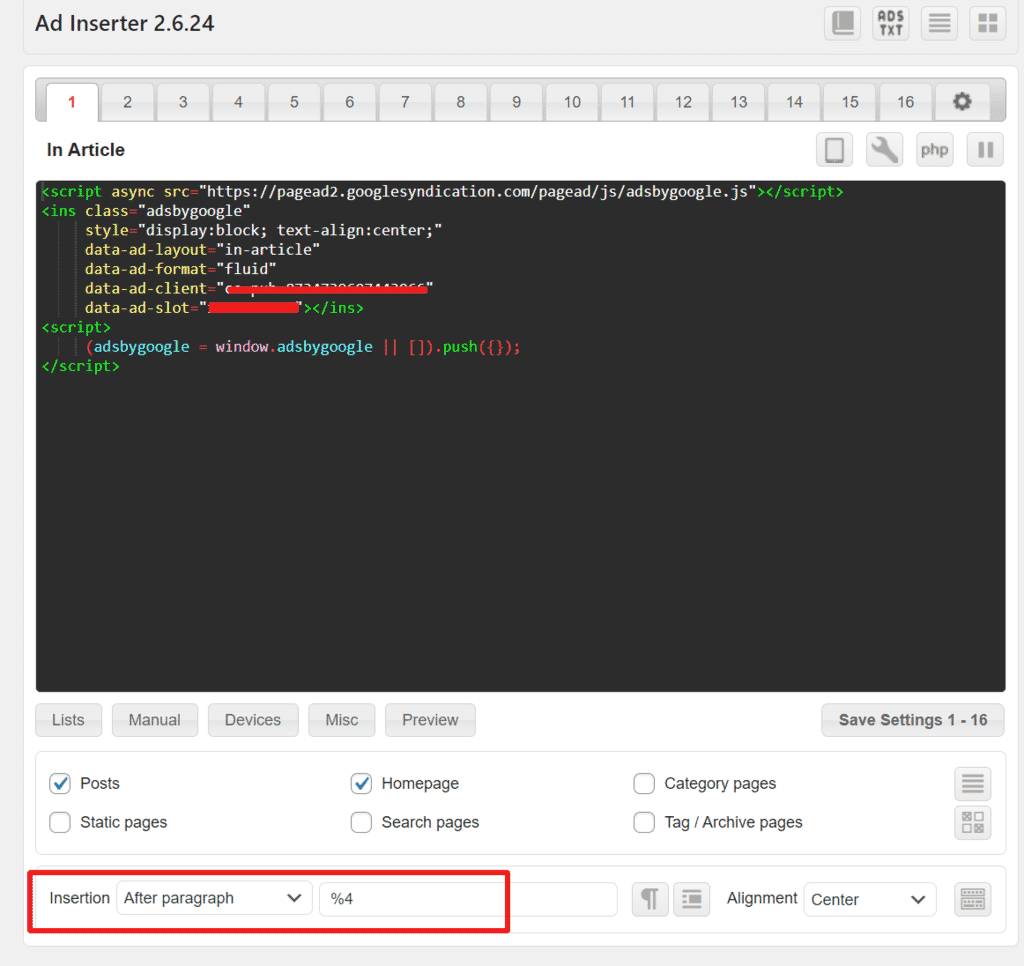
Task: Click the pause insertion icon
Action: (x=985, y=150)
